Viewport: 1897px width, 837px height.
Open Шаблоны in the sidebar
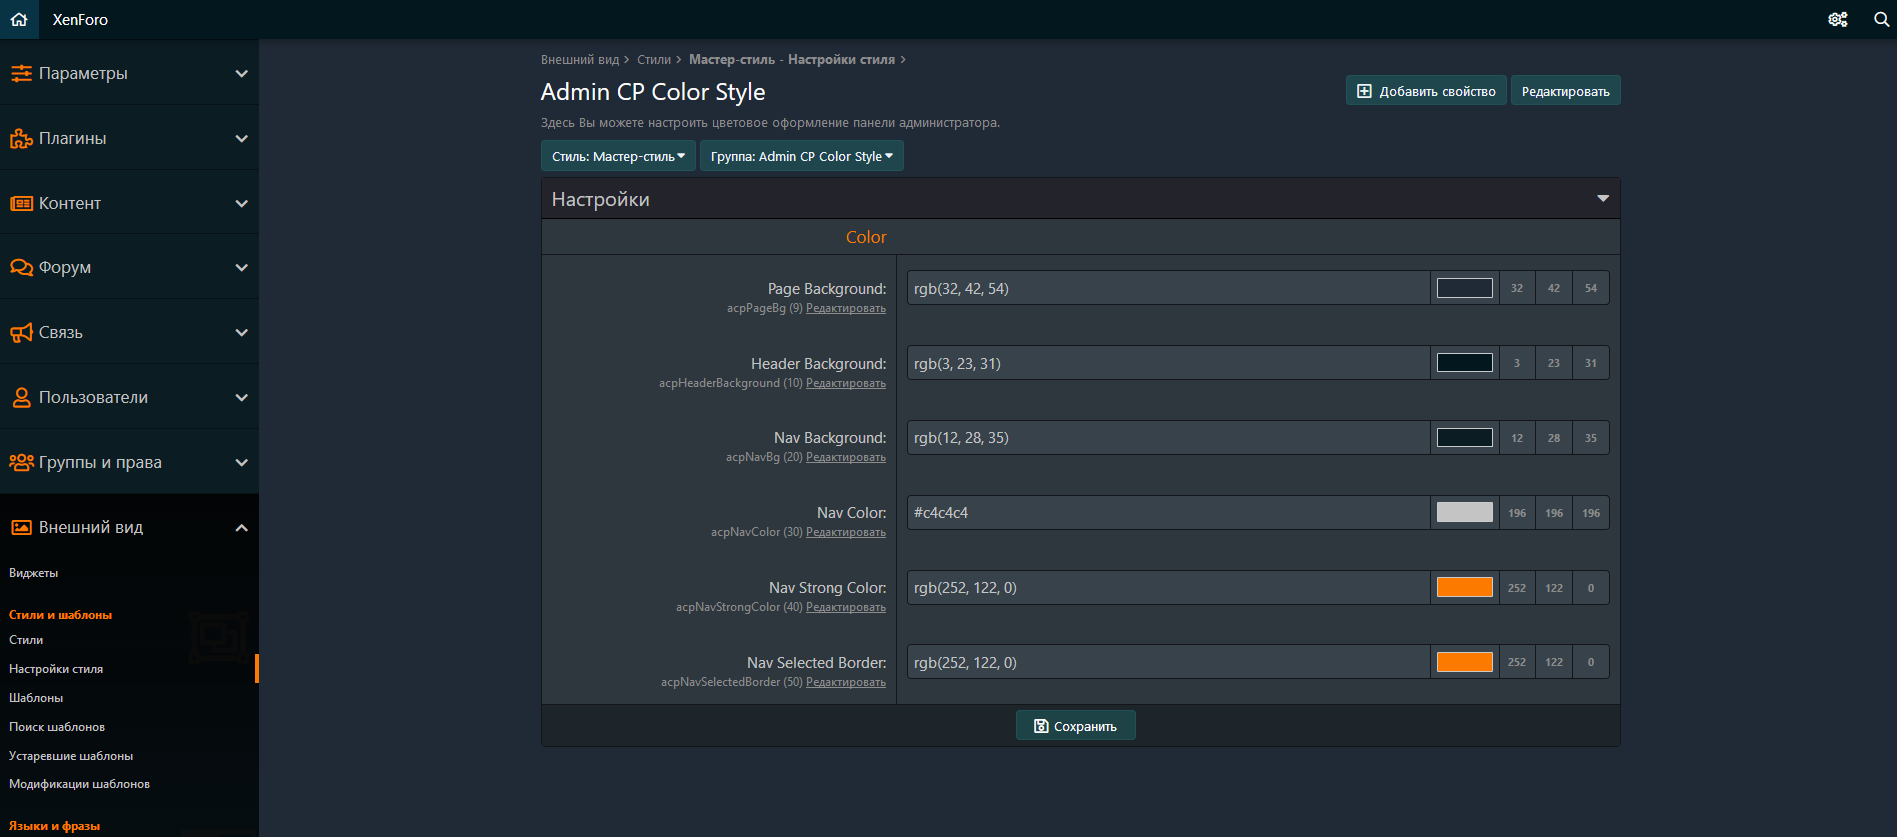[36, 698]
